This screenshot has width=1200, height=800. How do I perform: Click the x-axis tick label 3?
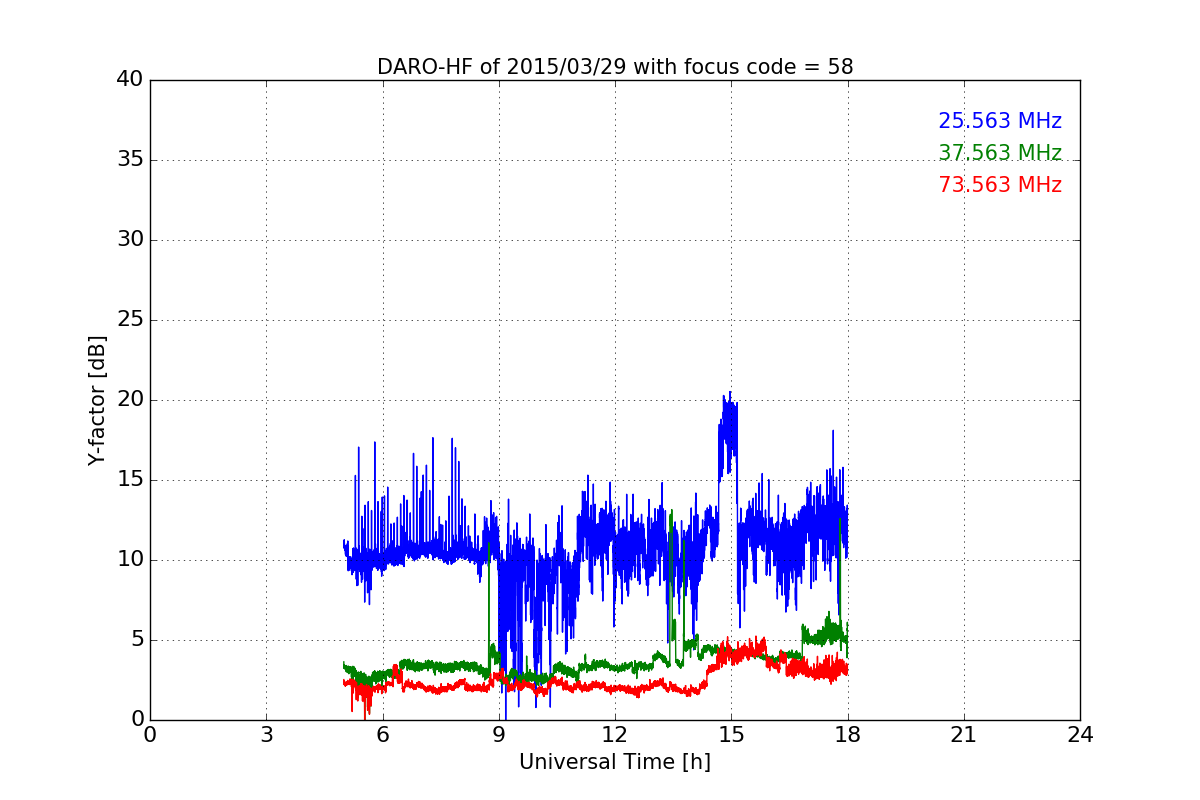coord(266,735)
